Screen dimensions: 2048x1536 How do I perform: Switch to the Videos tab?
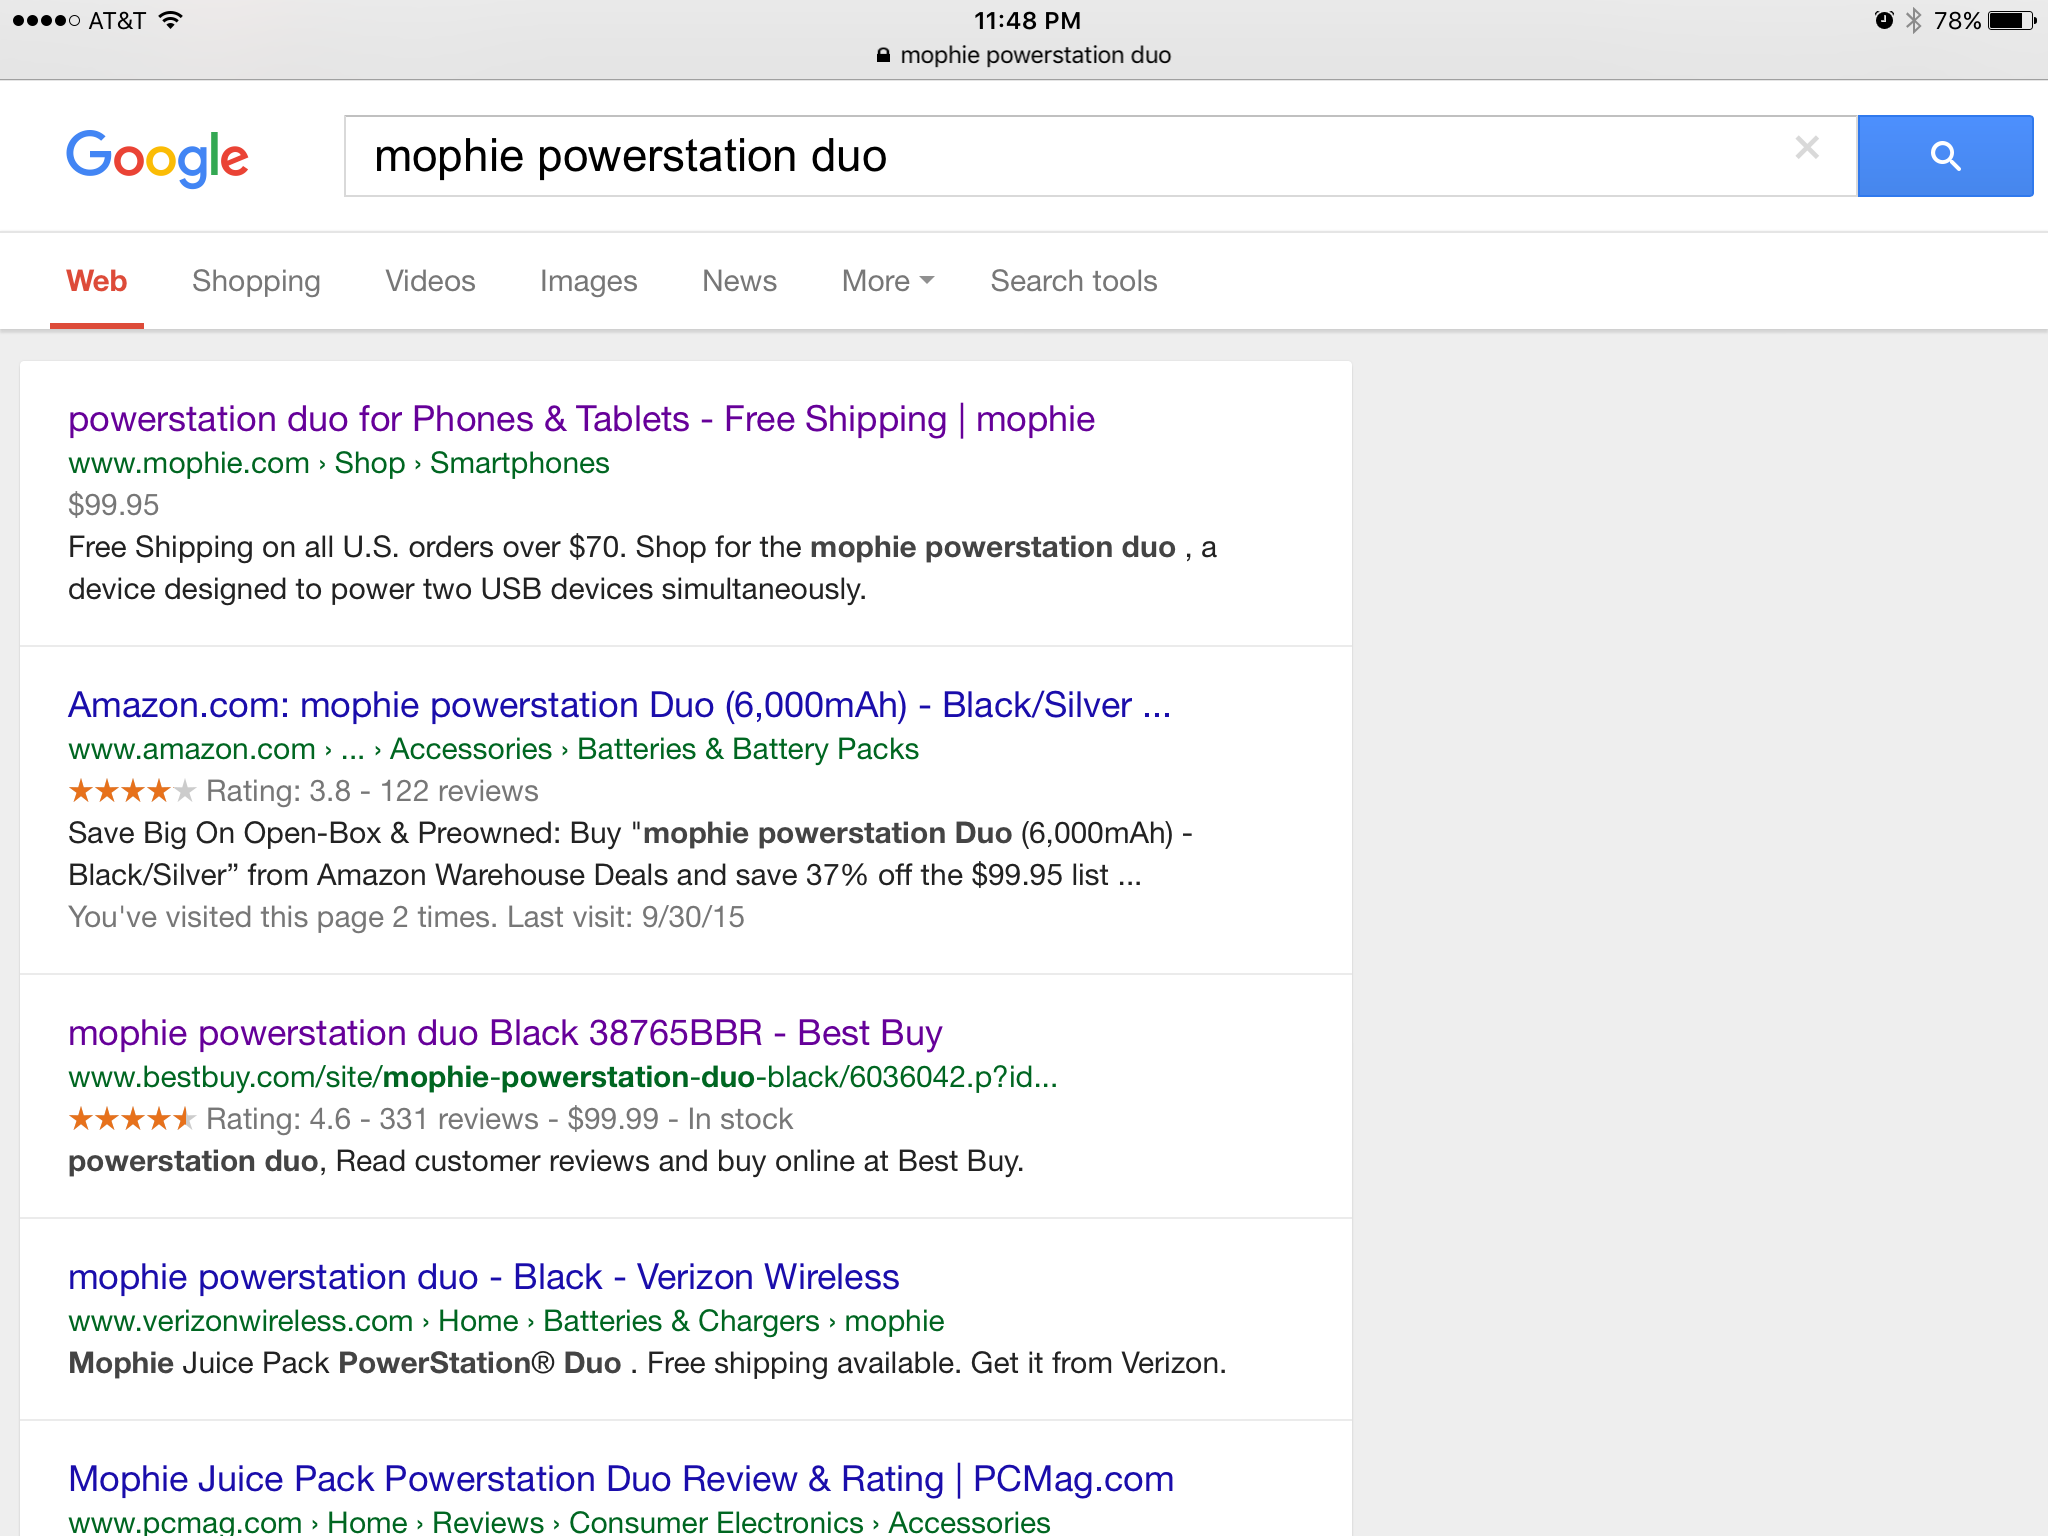(x=430, y=281)
